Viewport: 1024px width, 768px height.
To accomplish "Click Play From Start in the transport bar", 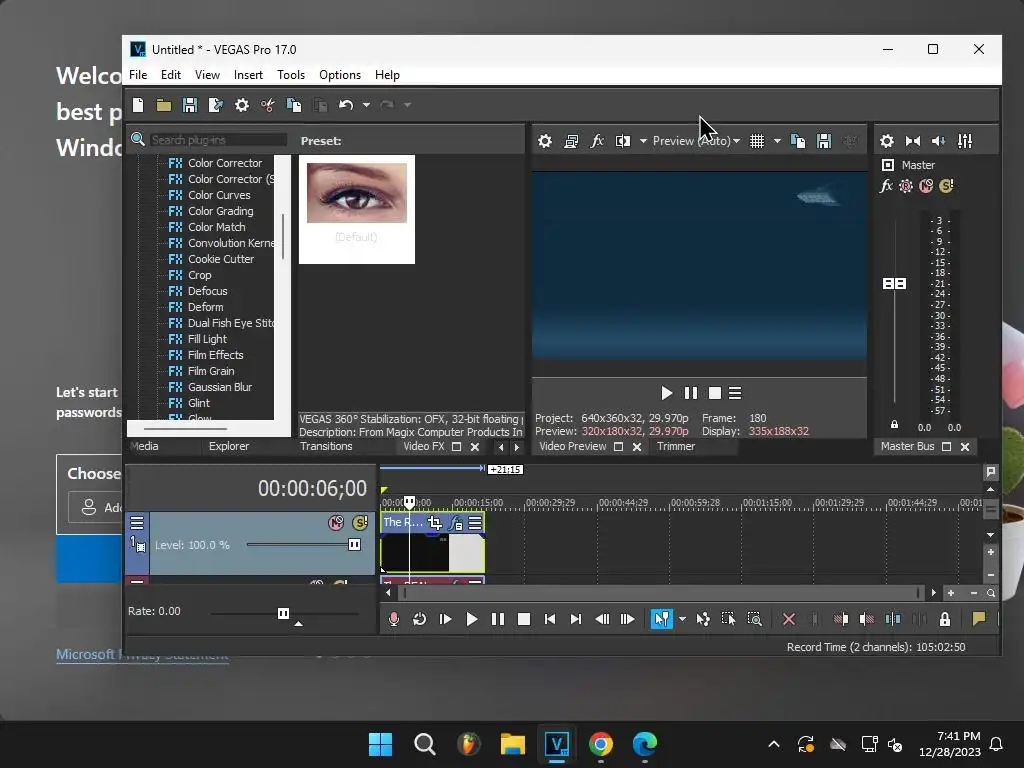I will (445, 619).
